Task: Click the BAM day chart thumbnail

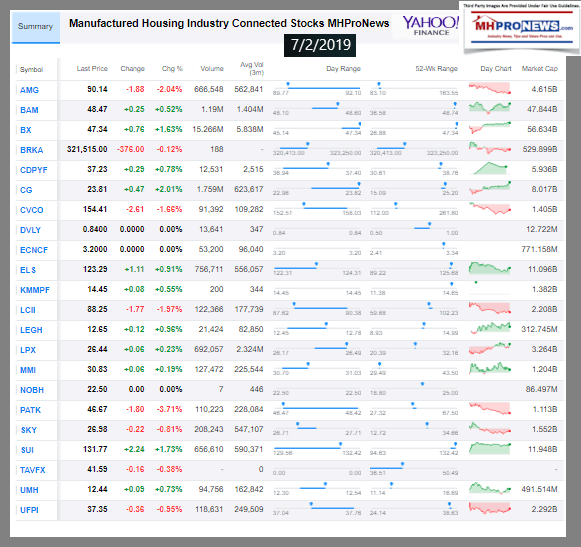Action: [x=490, y=108]
